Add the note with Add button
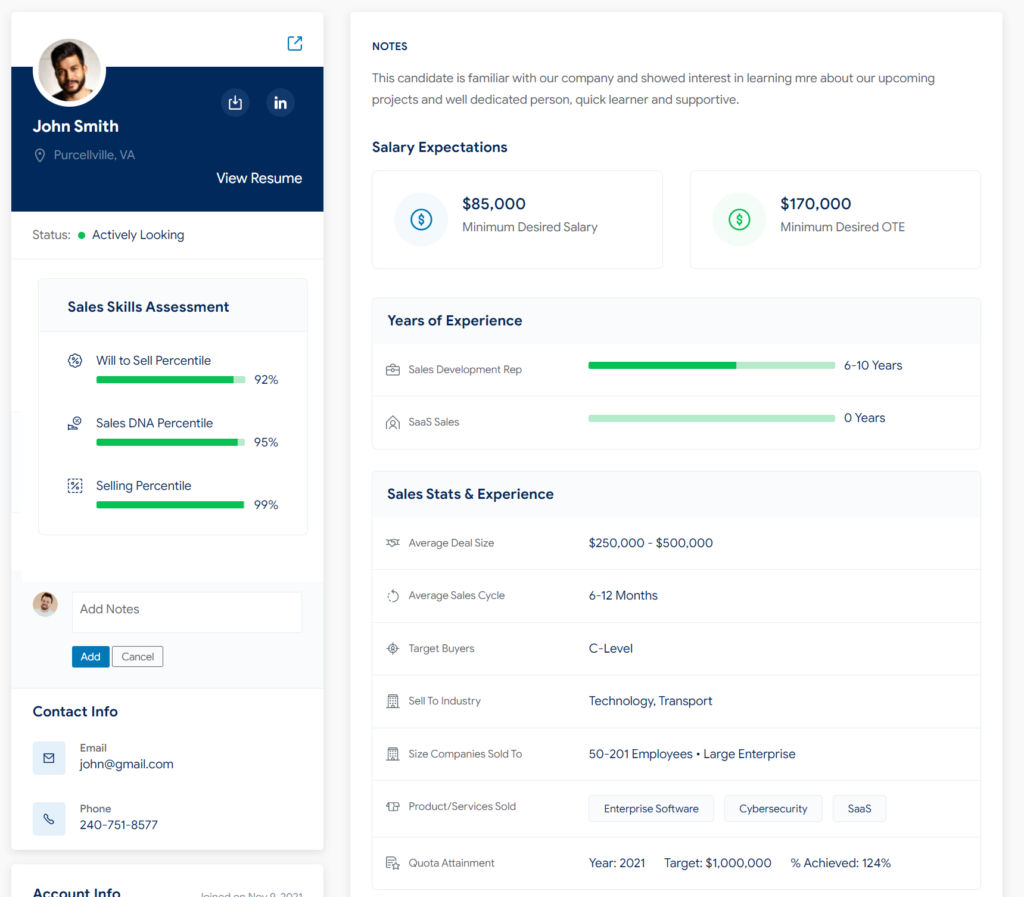 (91, 657)
